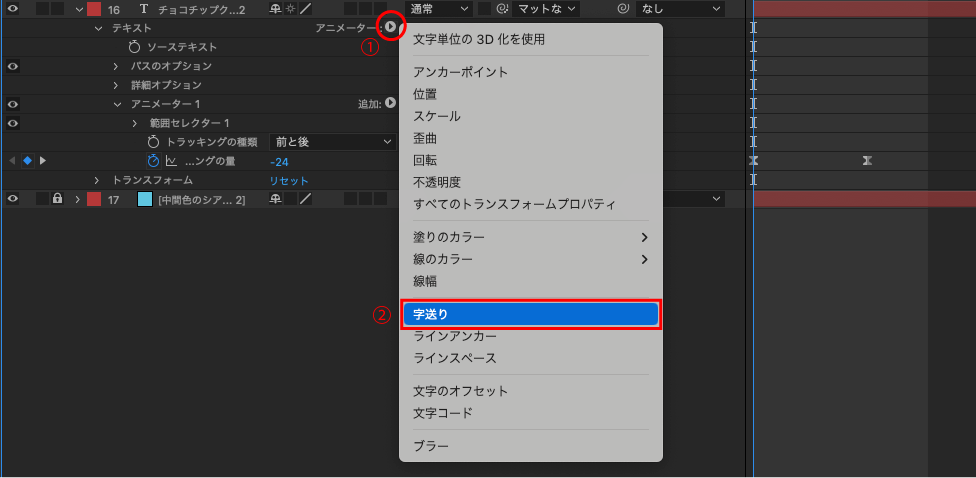976x478 pixels.
Task: Collapse layer 16 with its chevron
Action: pyautogui.click(x=78, y=9)
